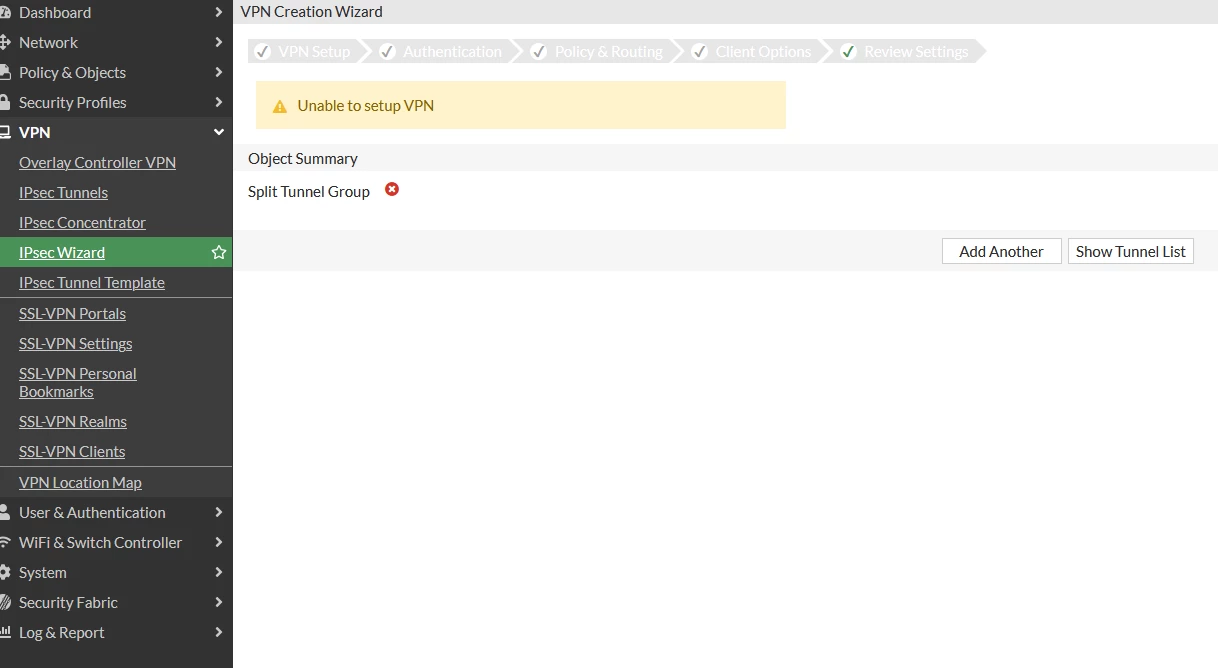The width and height of the screenshot is (1218, 668).
Task: Open IPsec Tunnel Template
Action: coord(92,283)
